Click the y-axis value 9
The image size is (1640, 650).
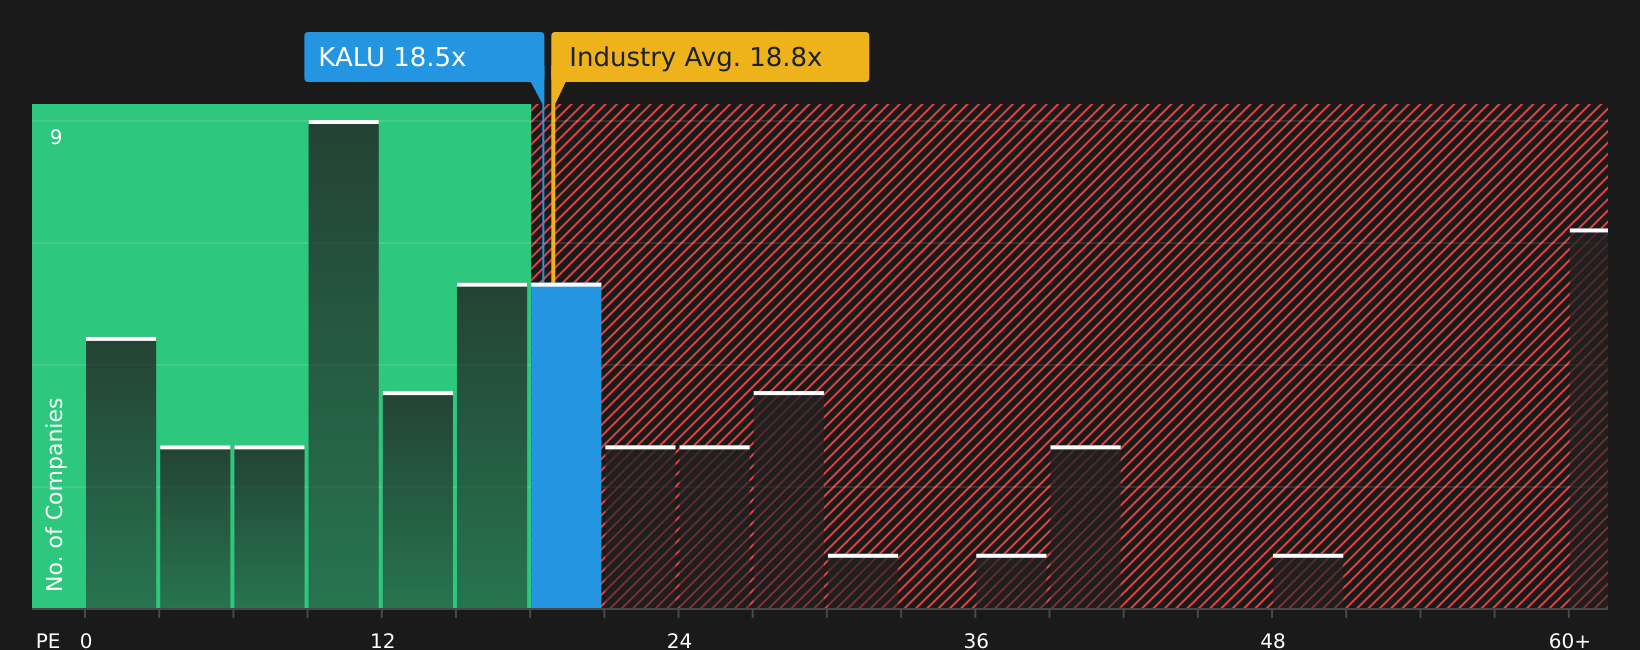[x=56, y=137]
